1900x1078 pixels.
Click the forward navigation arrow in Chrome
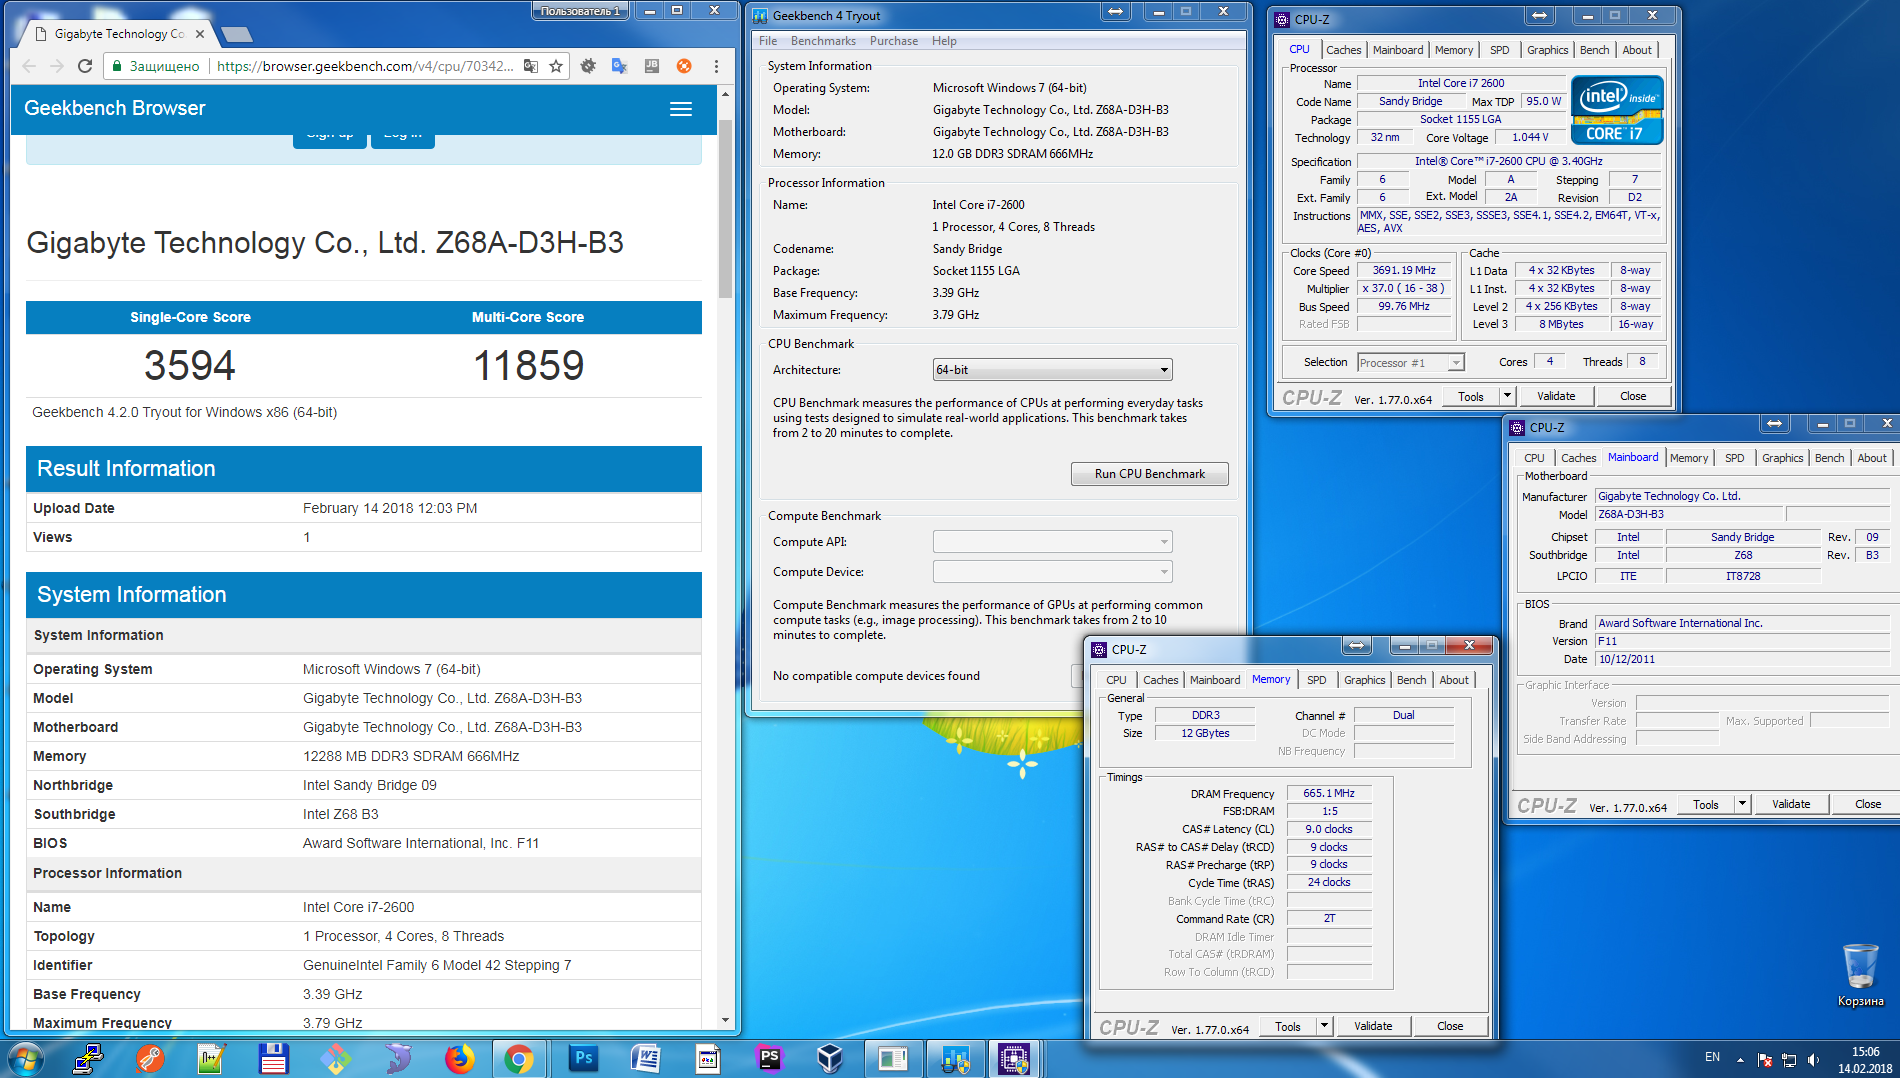tap(56, 66)
